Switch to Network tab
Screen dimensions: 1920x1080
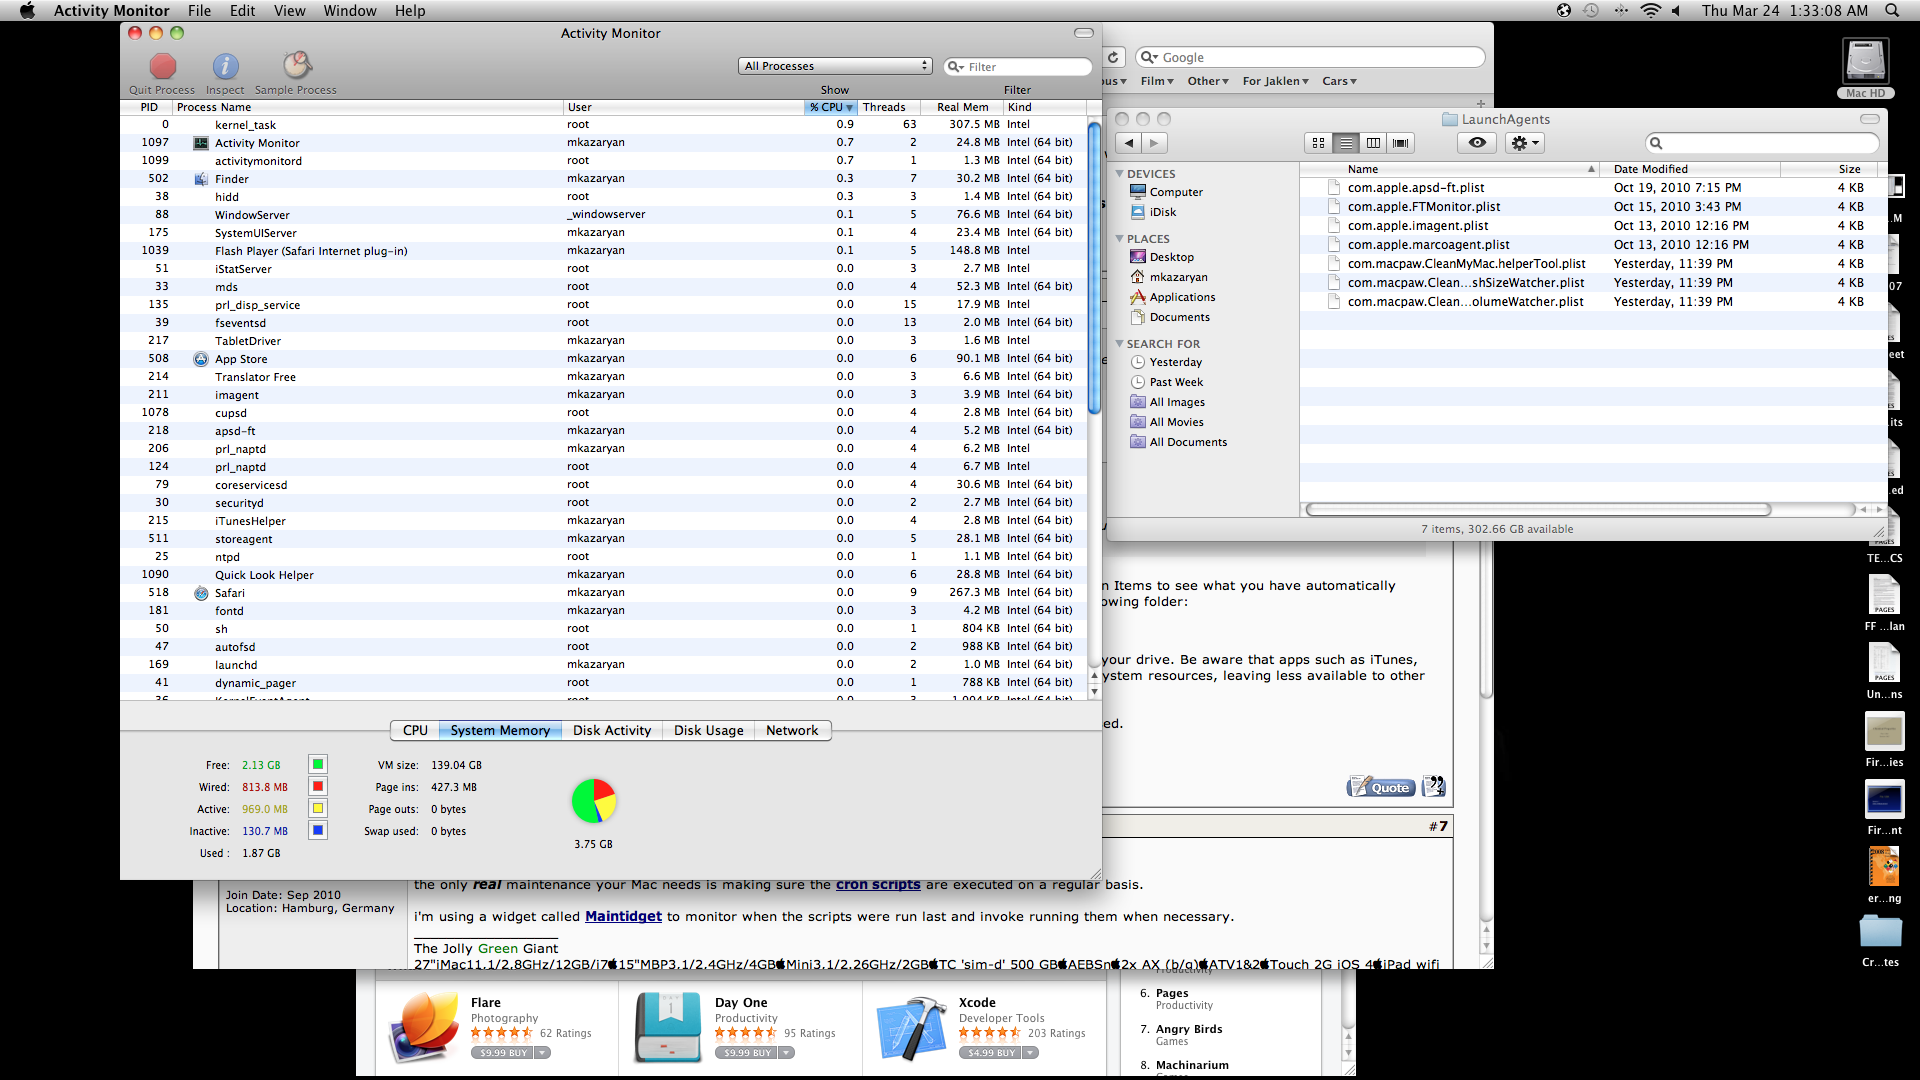(x=792, y=730)
